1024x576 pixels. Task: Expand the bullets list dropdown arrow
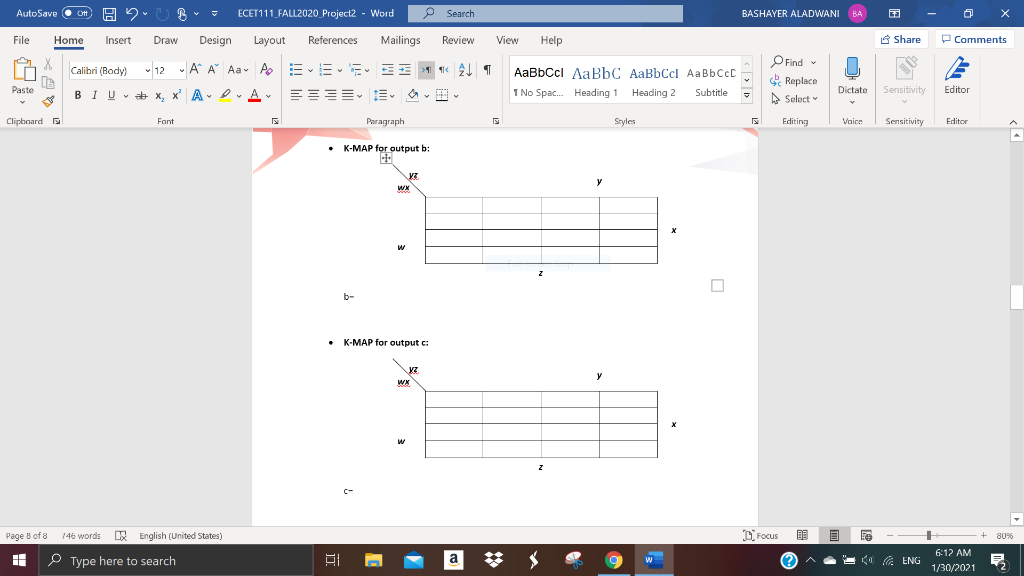tap(310, 71)
